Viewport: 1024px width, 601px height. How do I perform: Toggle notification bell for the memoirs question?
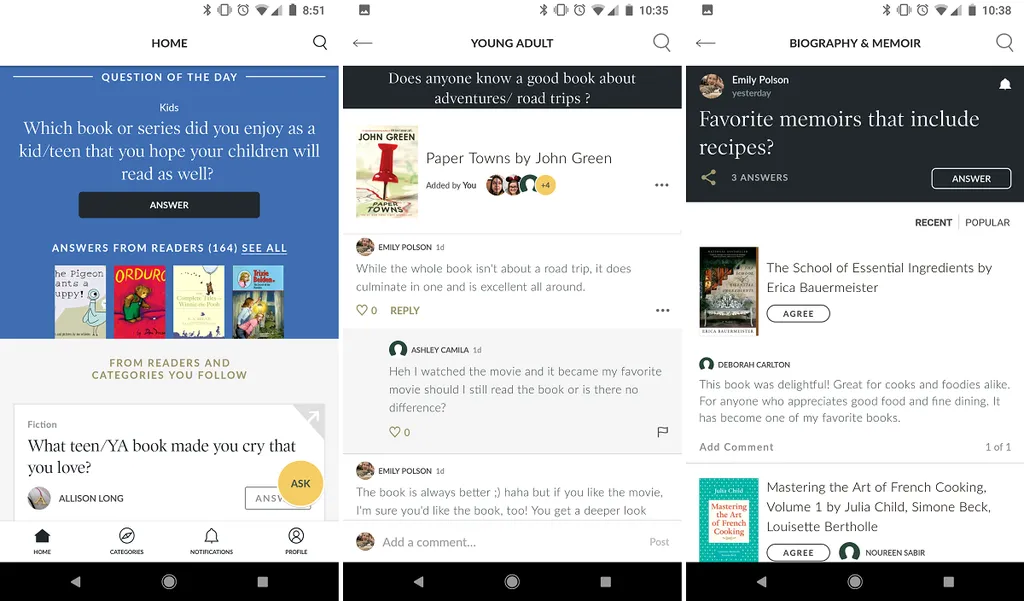(x=1005, y=85)
